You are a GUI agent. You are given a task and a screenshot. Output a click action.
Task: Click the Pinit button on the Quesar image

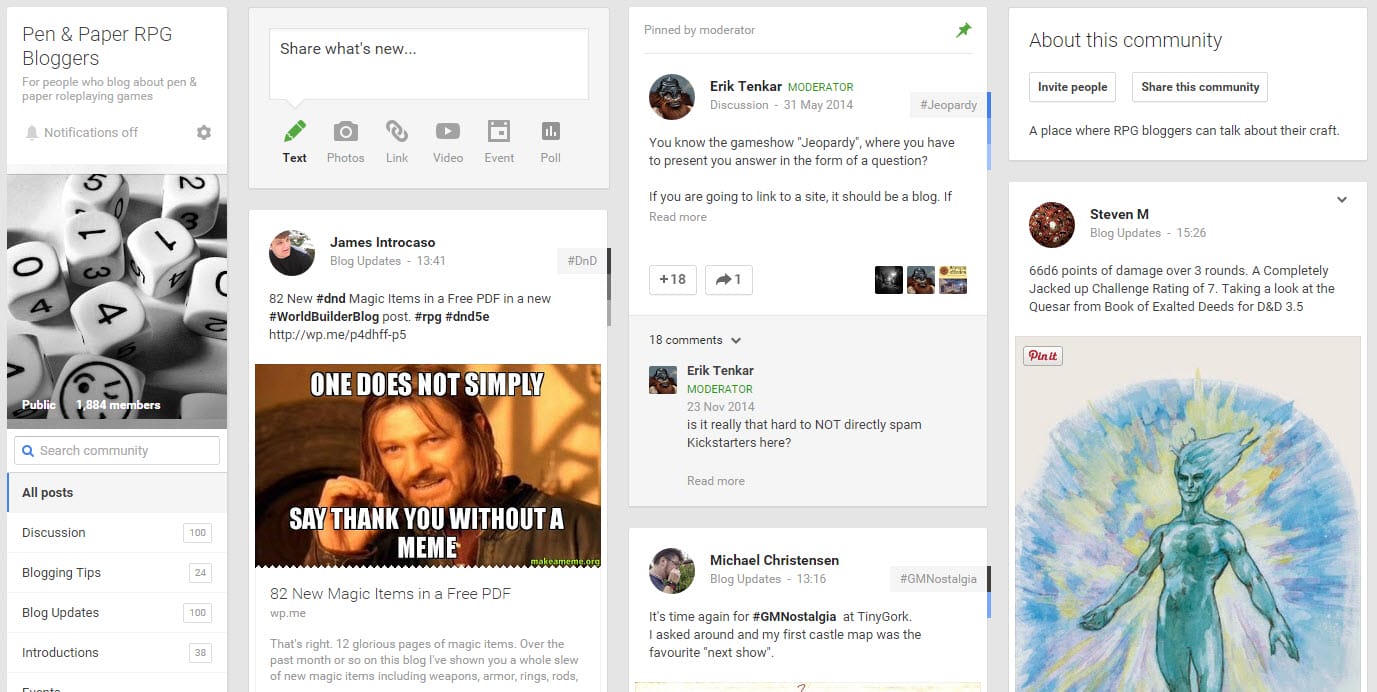(1042, 356)
